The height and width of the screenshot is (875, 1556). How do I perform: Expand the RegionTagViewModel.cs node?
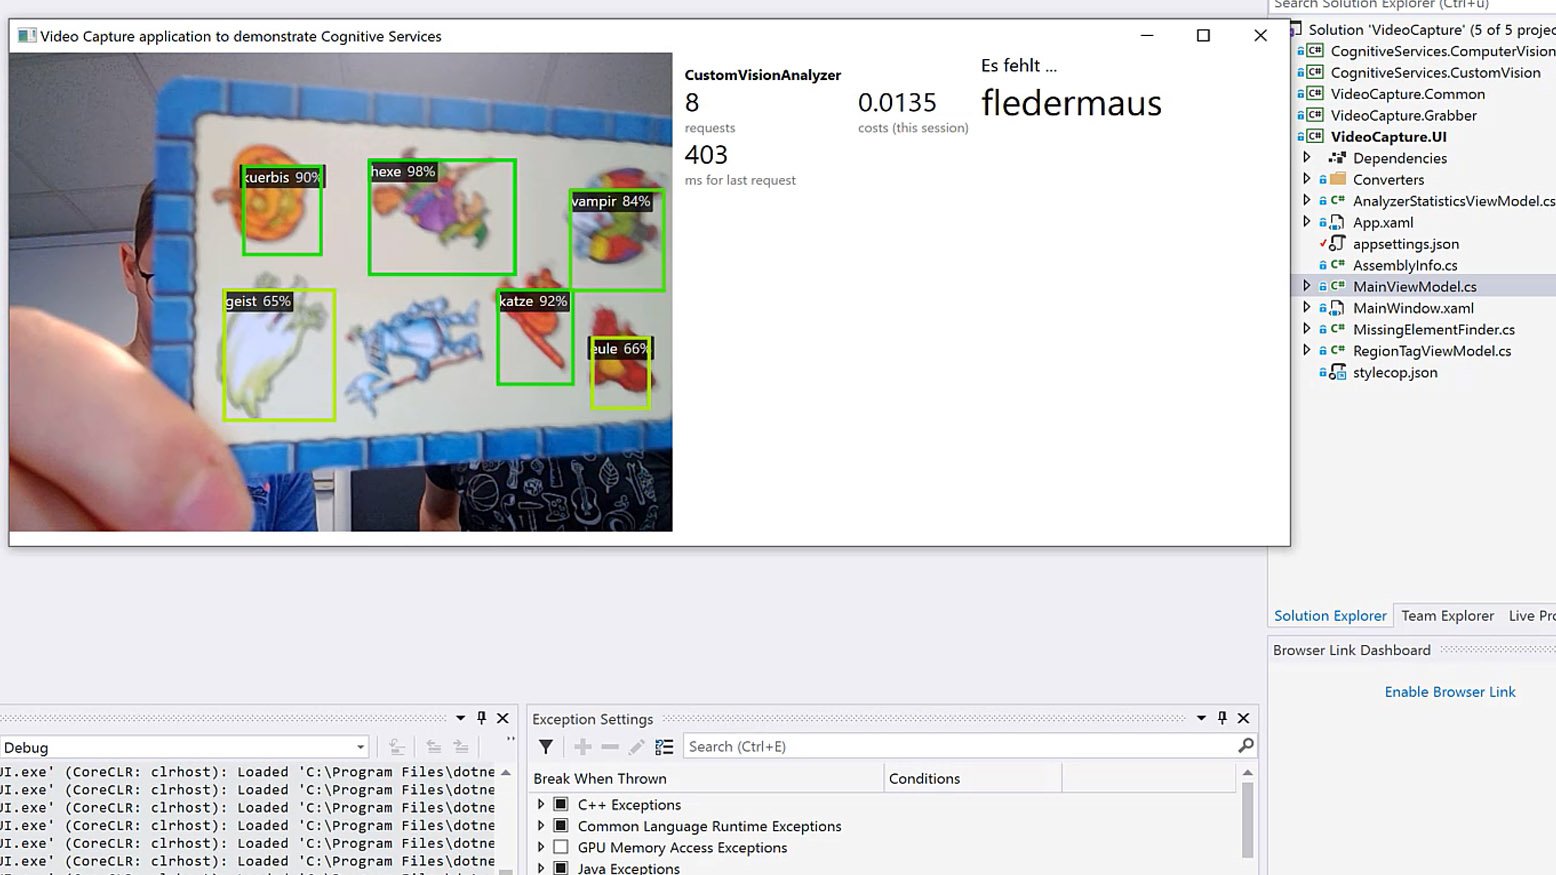[x=1306, y=350]
